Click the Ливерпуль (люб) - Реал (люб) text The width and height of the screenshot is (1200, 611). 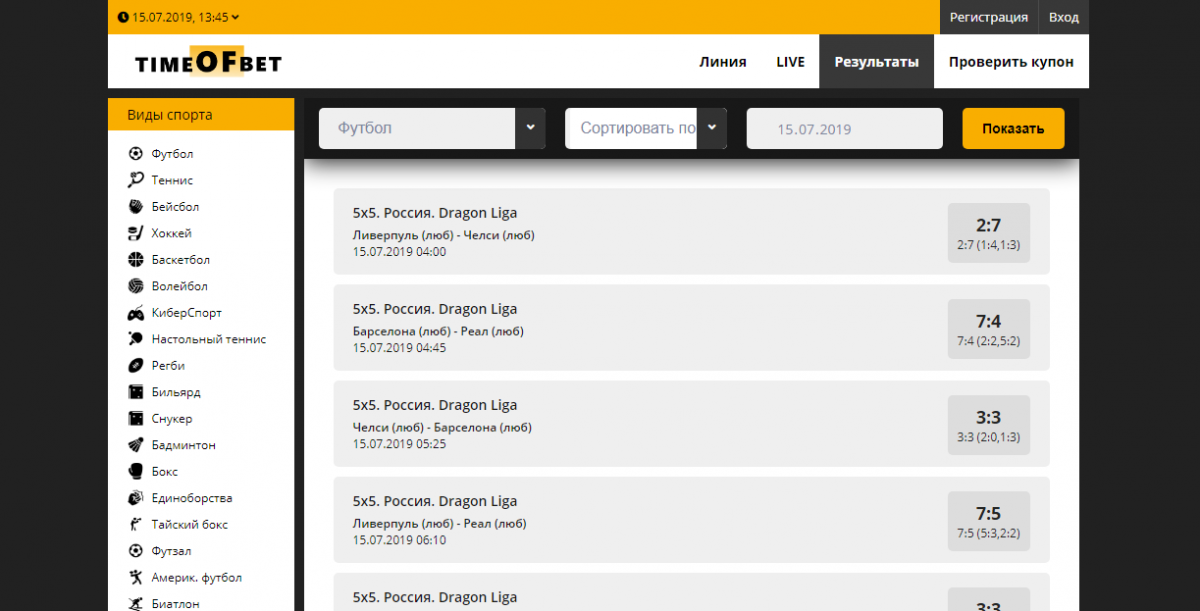[x=439, y=523]
